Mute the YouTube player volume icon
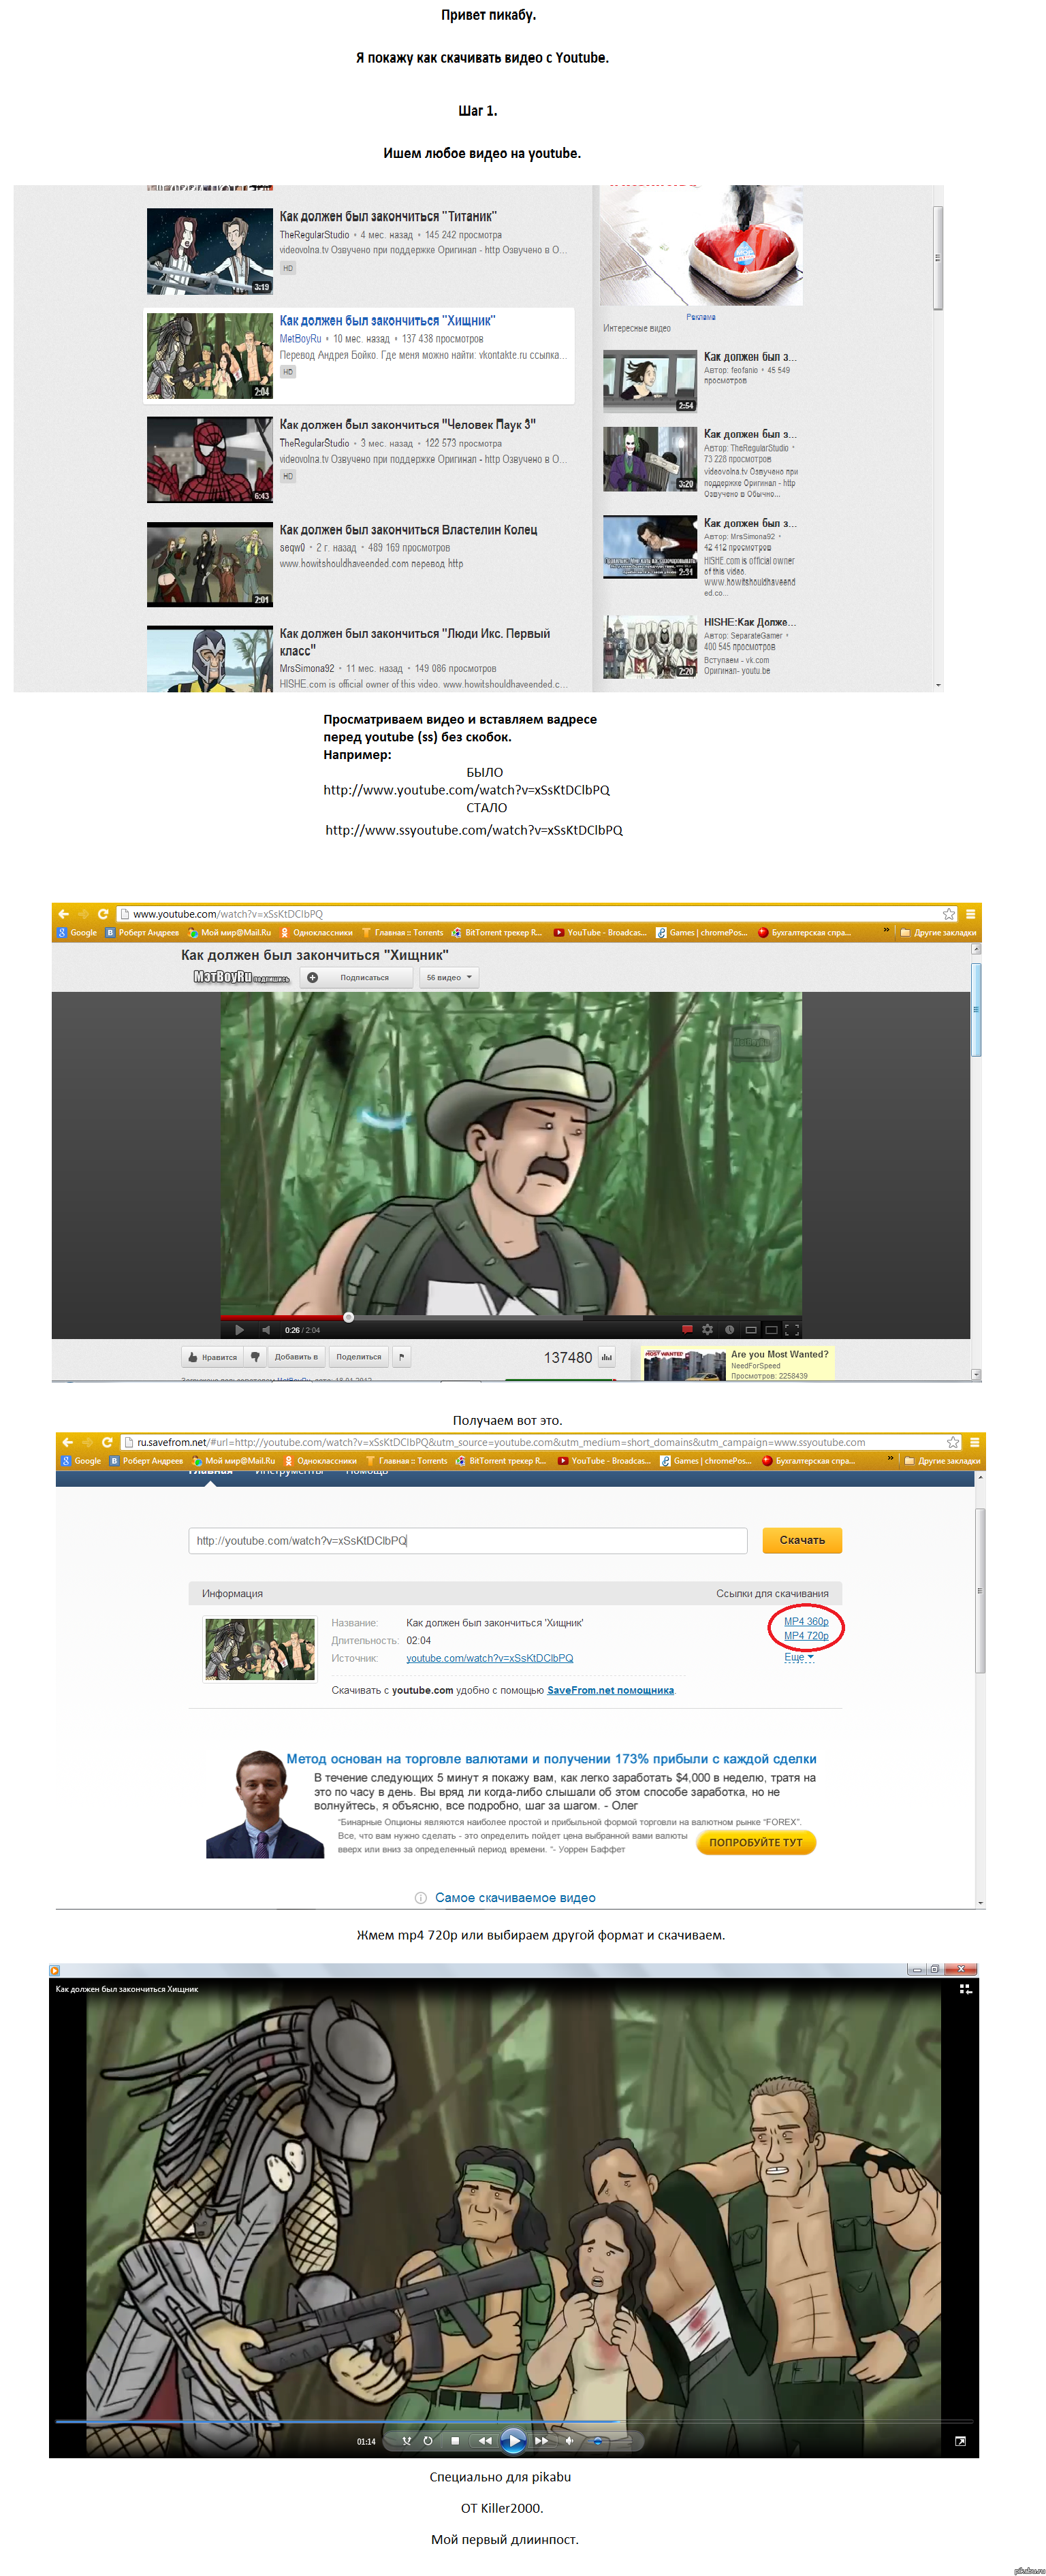The image size is (1046, 2576). point(266,1330)
